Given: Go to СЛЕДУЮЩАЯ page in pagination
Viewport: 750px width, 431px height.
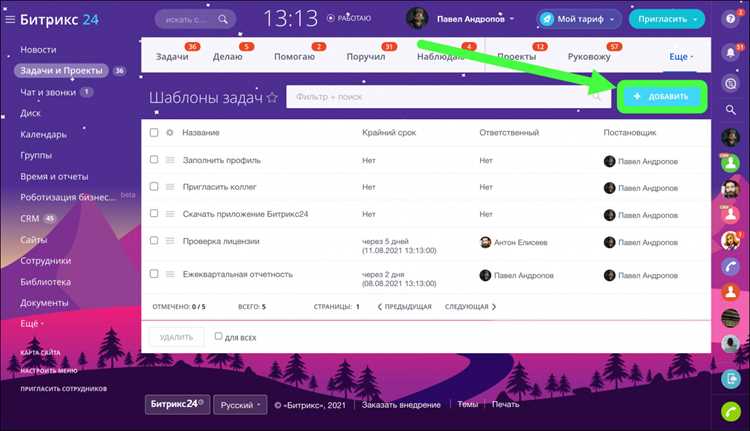Looking at the screenshot, I should pyautogui.click(x=470, y=307).
